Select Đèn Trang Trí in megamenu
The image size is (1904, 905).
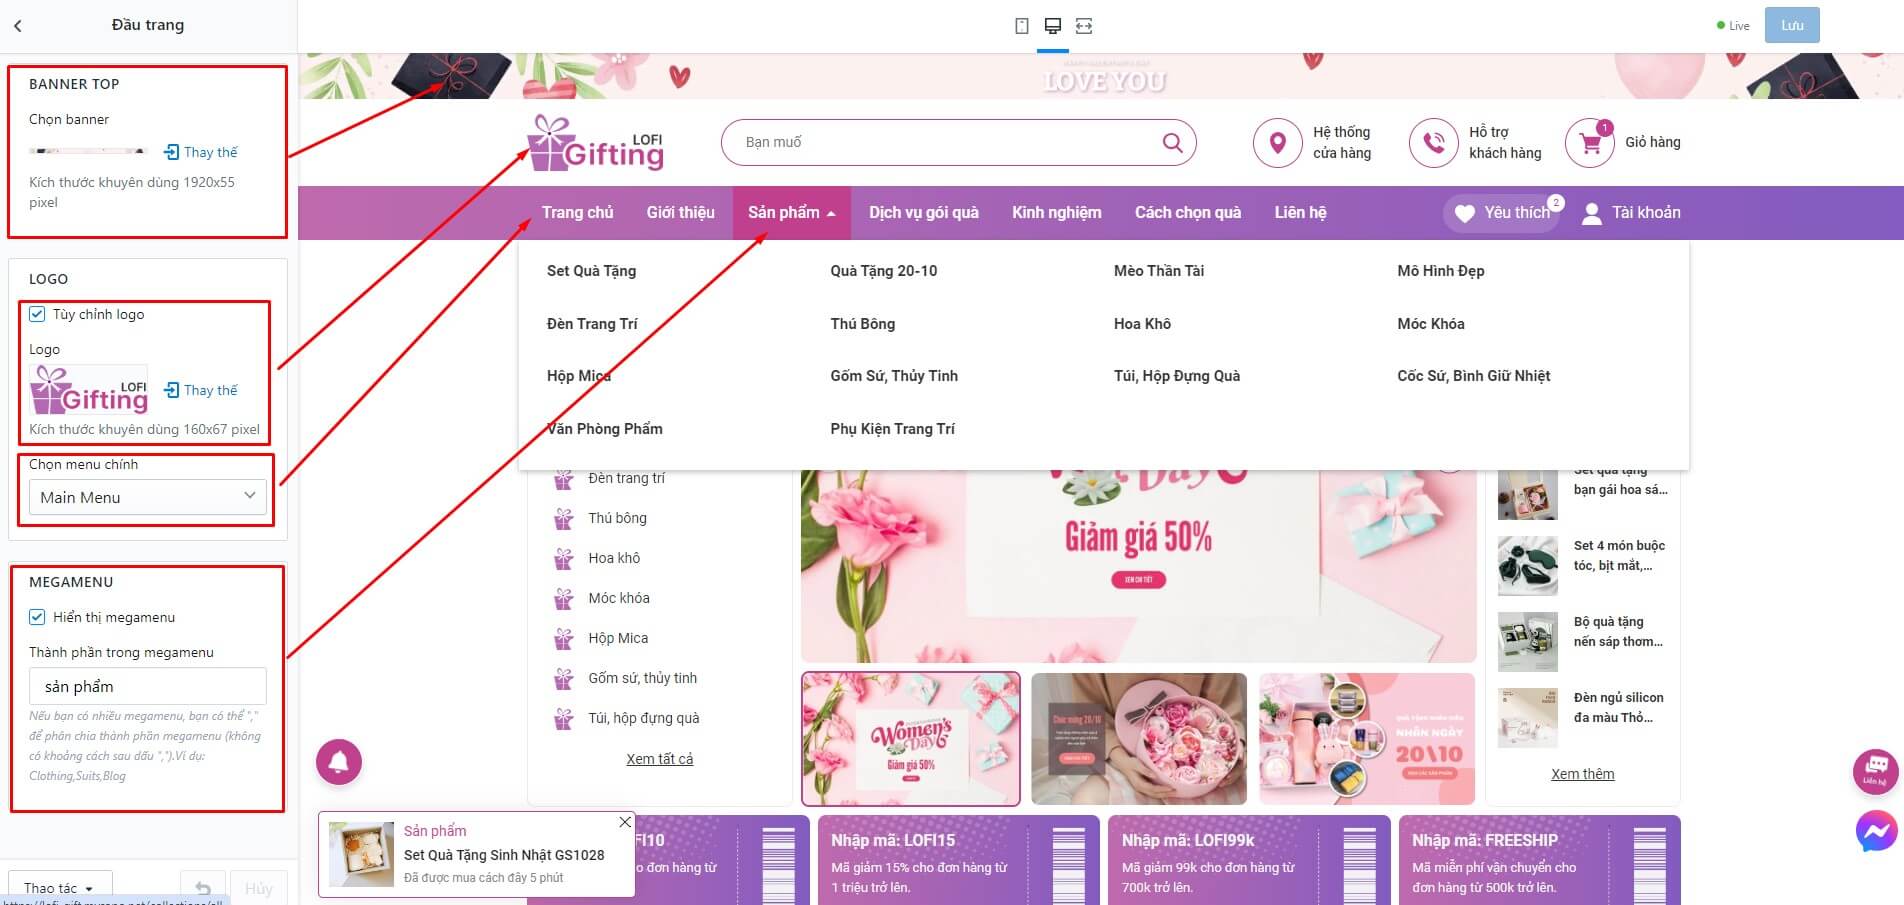pyautogui.click(x=592, y=324)
